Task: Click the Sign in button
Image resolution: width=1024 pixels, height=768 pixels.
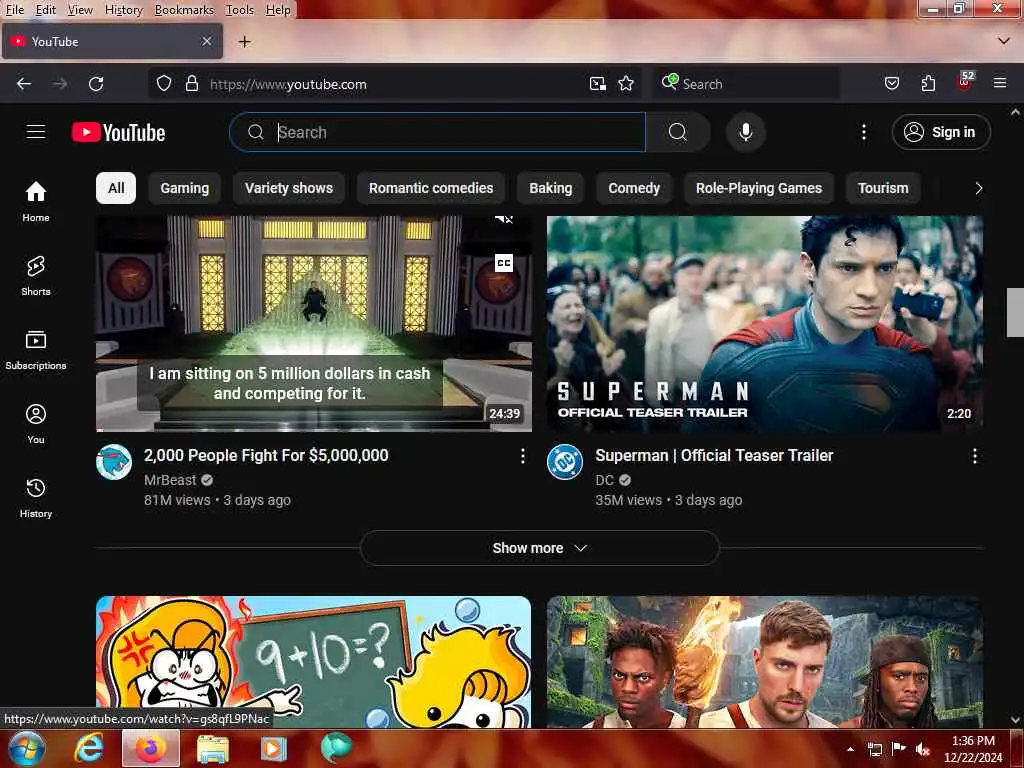Action: (x=941, y=133)
